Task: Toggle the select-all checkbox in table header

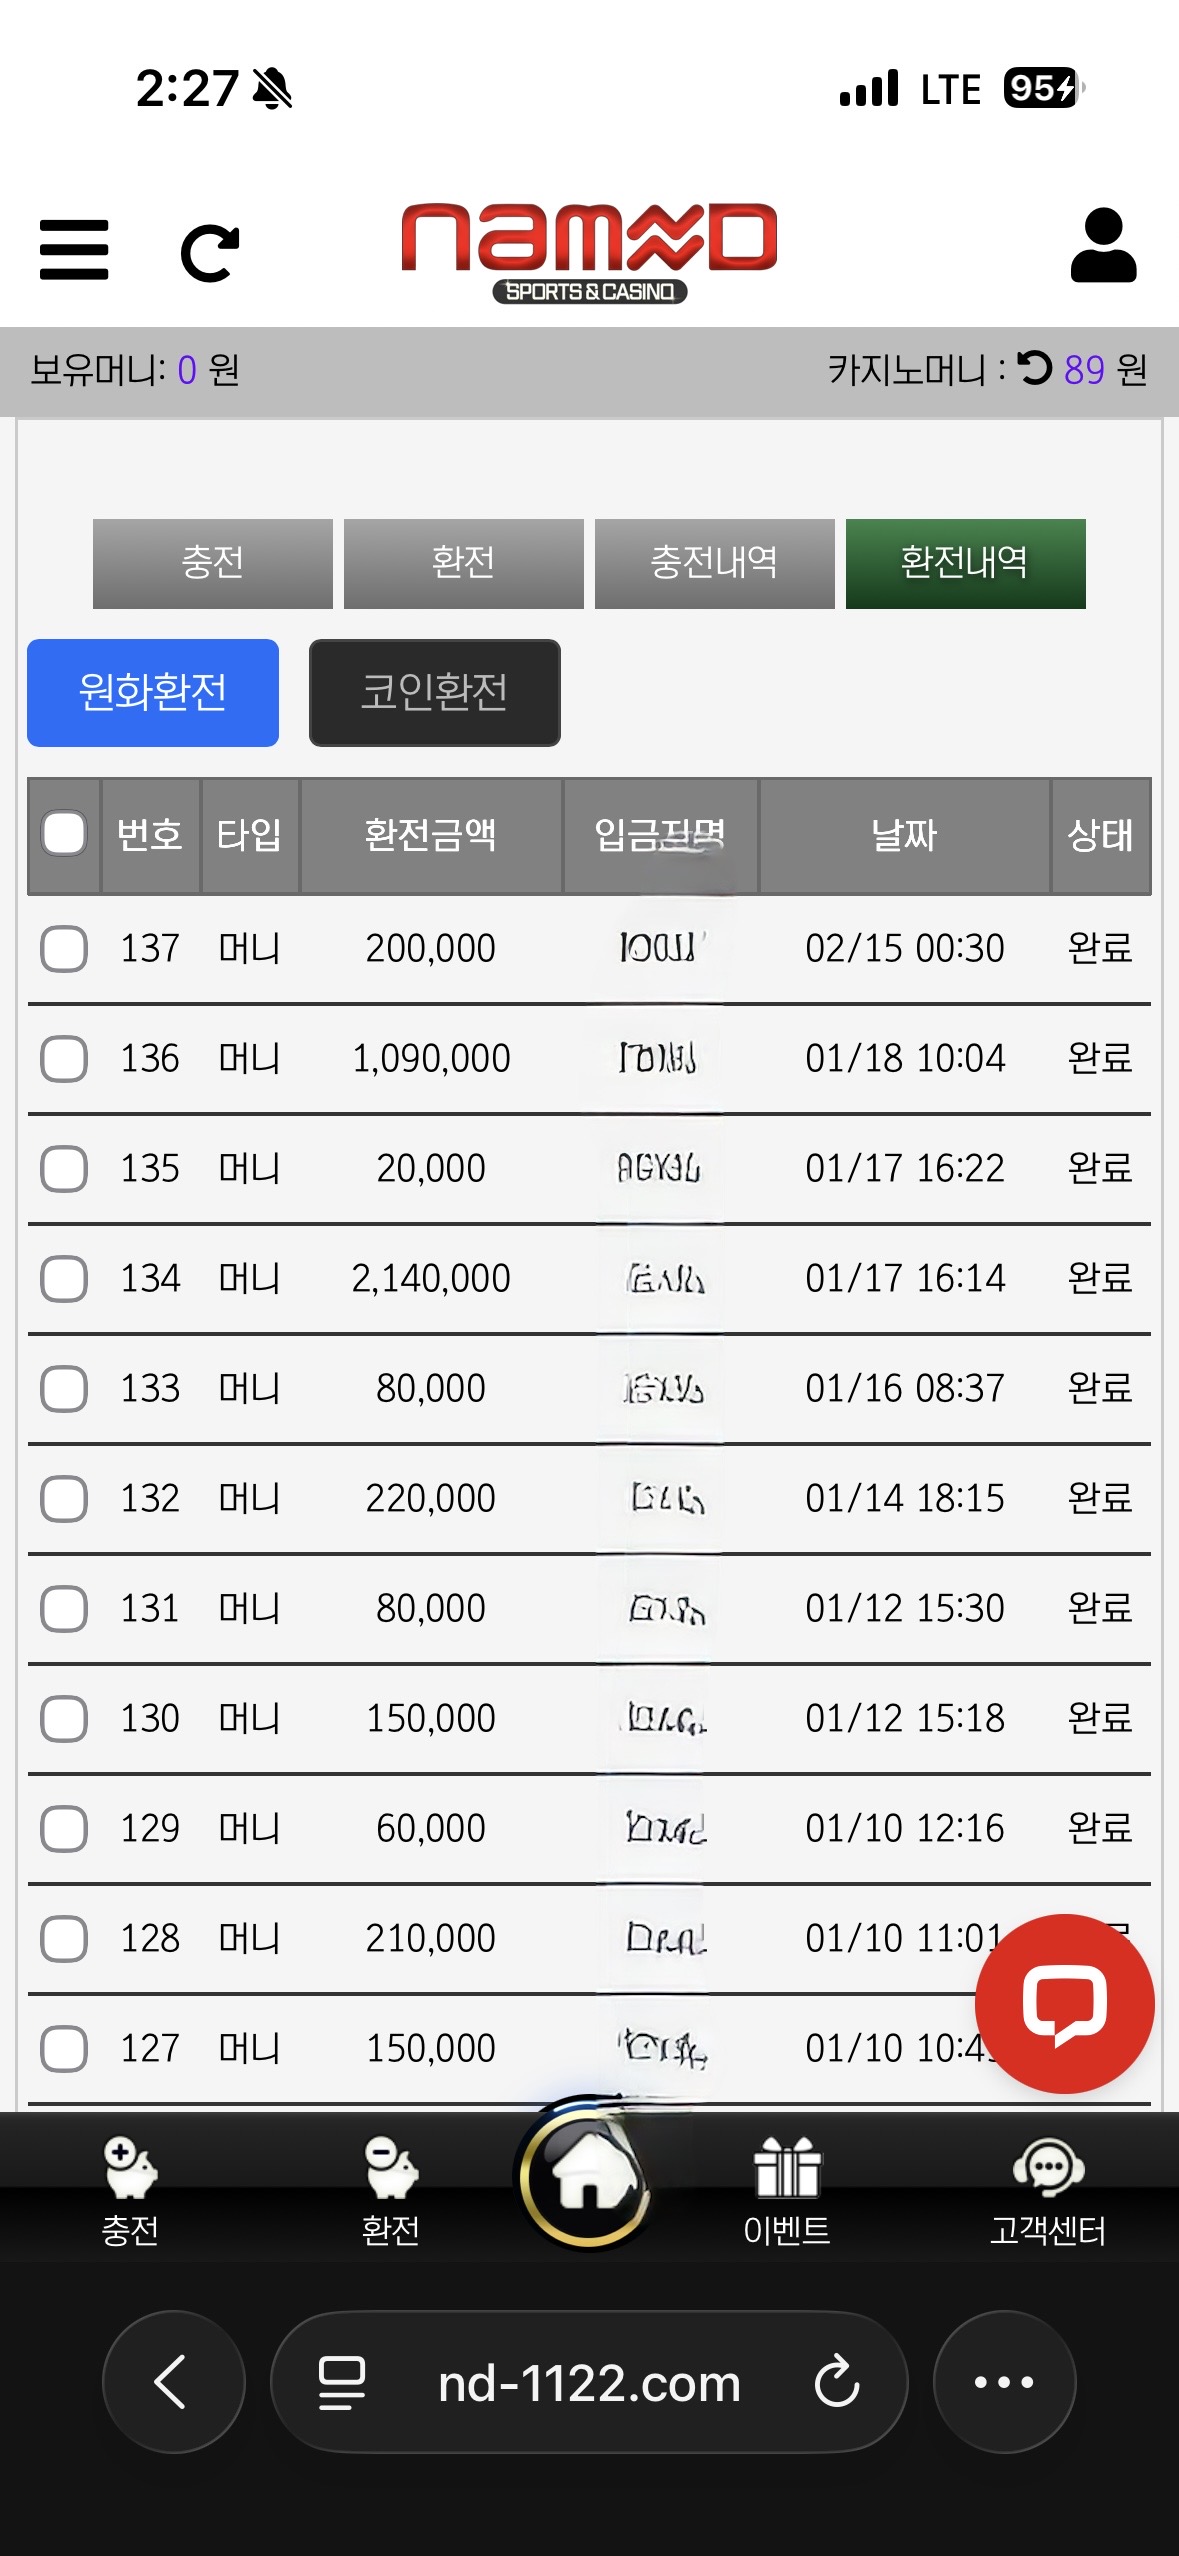Action: click(x=64, y=834)
